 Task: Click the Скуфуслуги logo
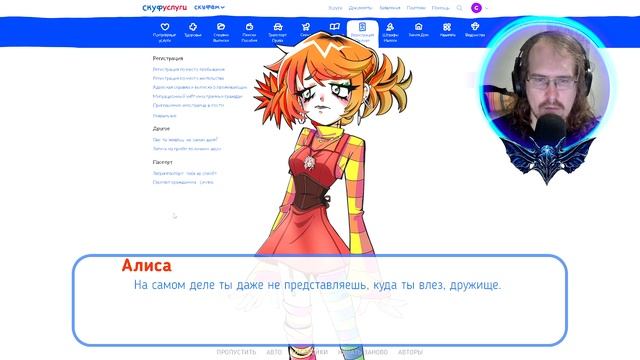coord(165,8)
